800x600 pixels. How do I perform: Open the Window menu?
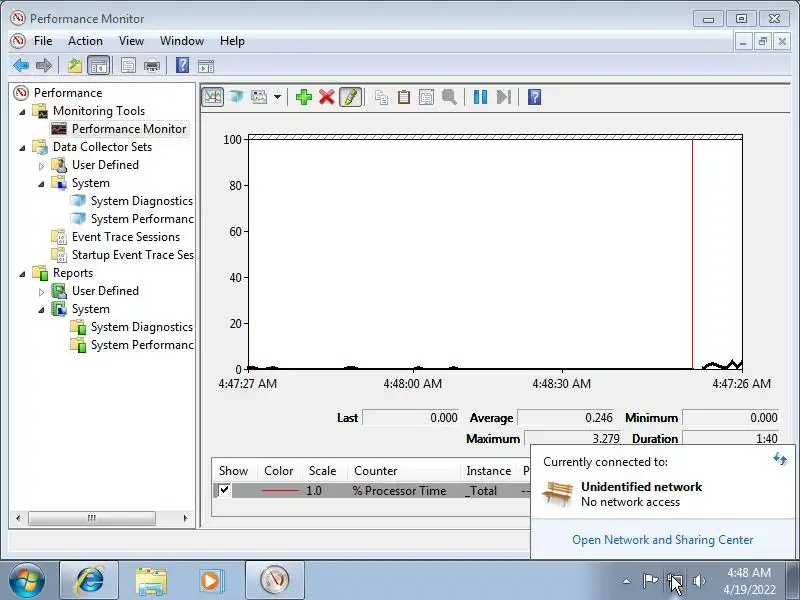182,41
